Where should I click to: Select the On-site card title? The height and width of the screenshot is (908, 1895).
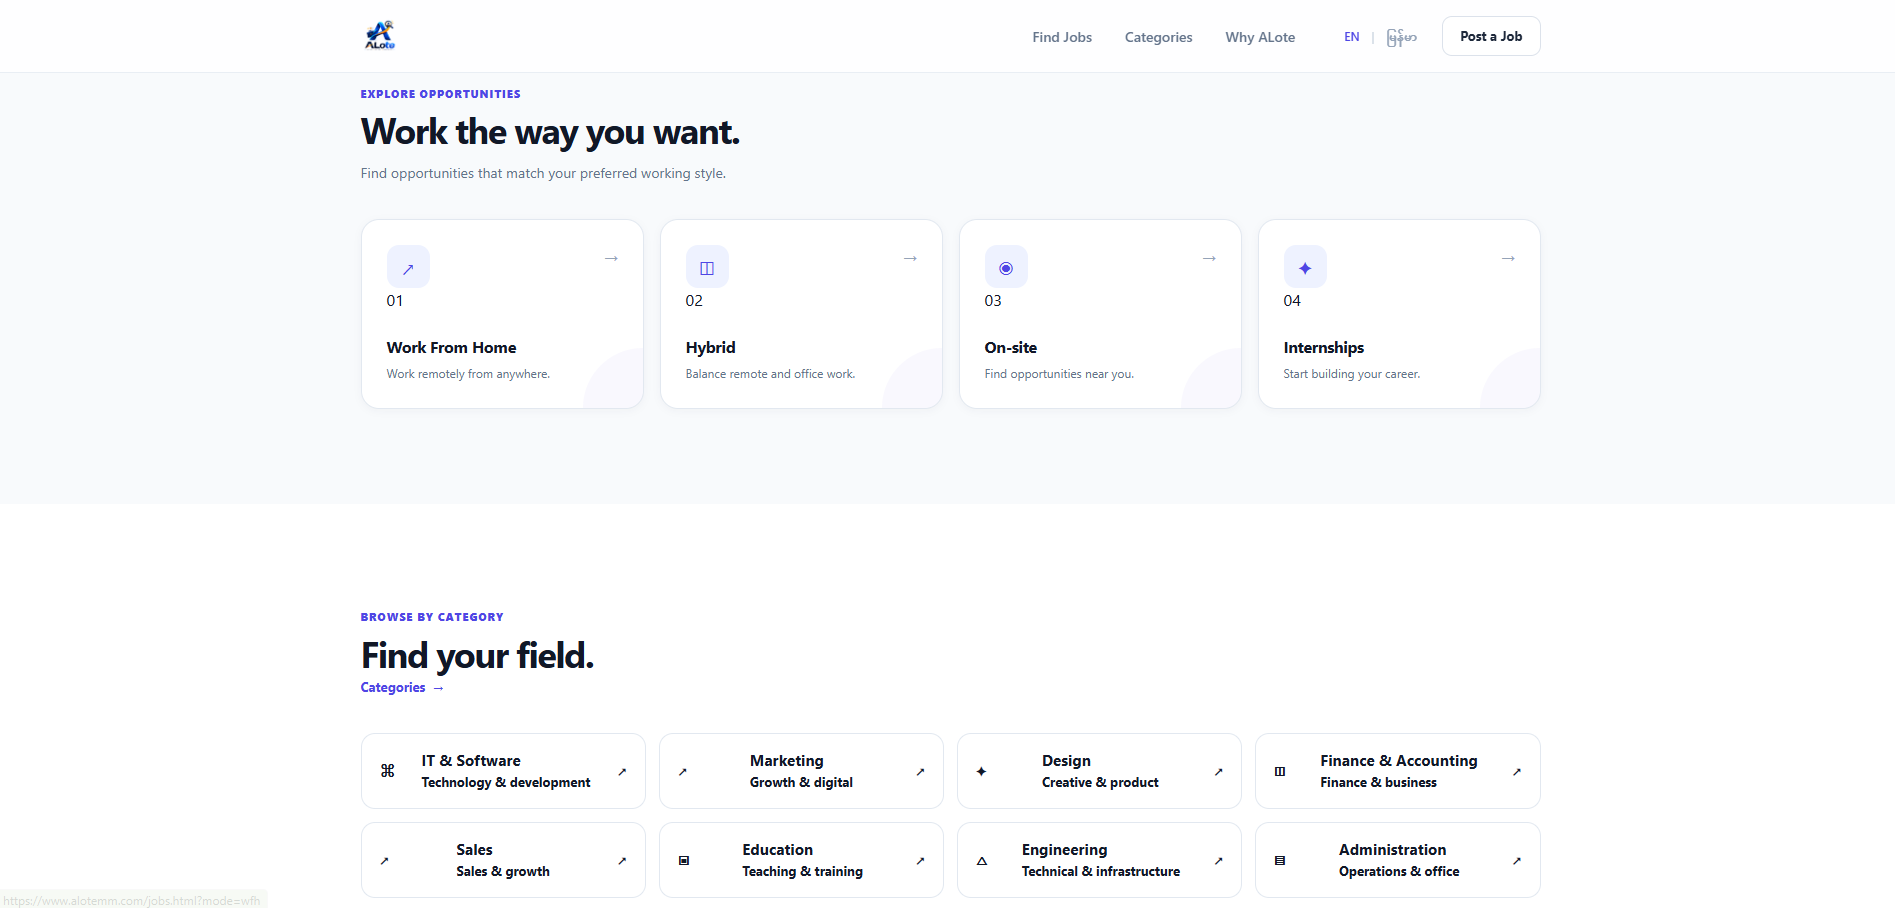point(1010,348)
